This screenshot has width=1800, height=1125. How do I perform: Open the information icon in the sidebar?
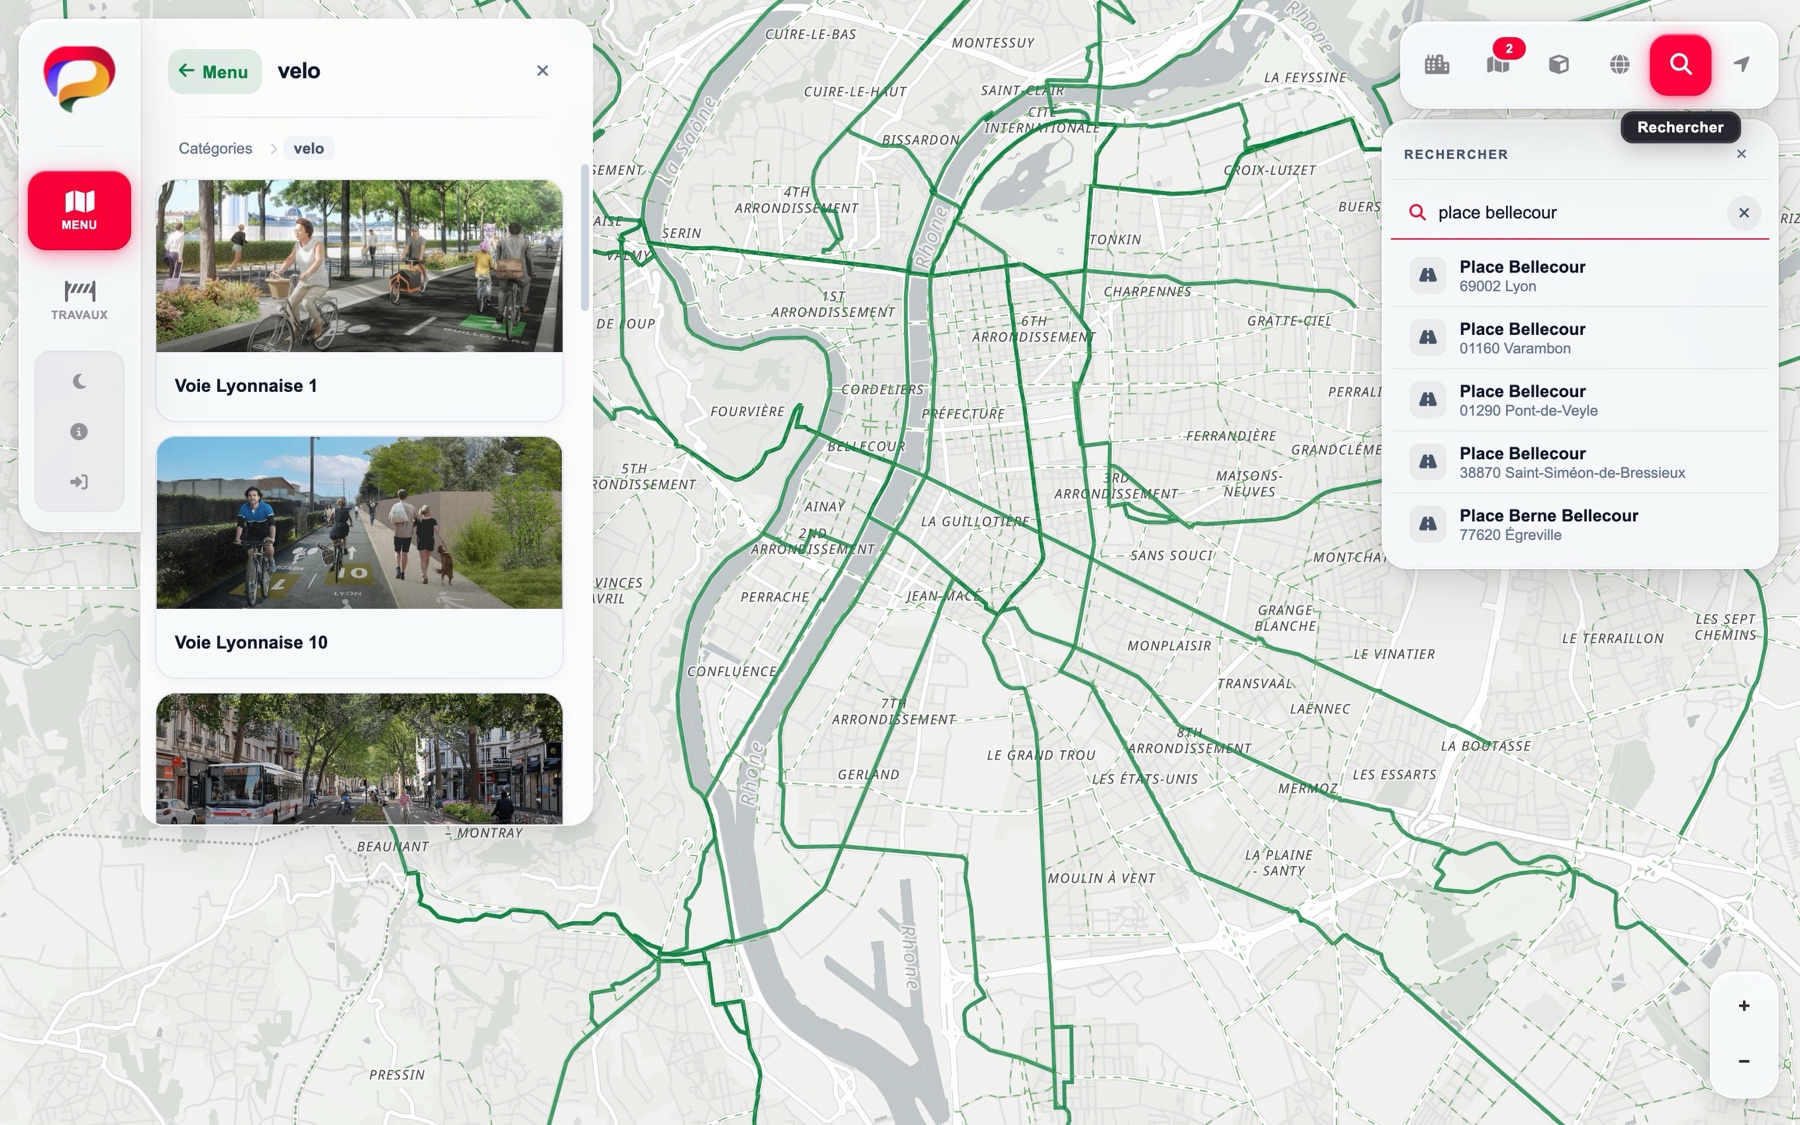pos(79,431)
